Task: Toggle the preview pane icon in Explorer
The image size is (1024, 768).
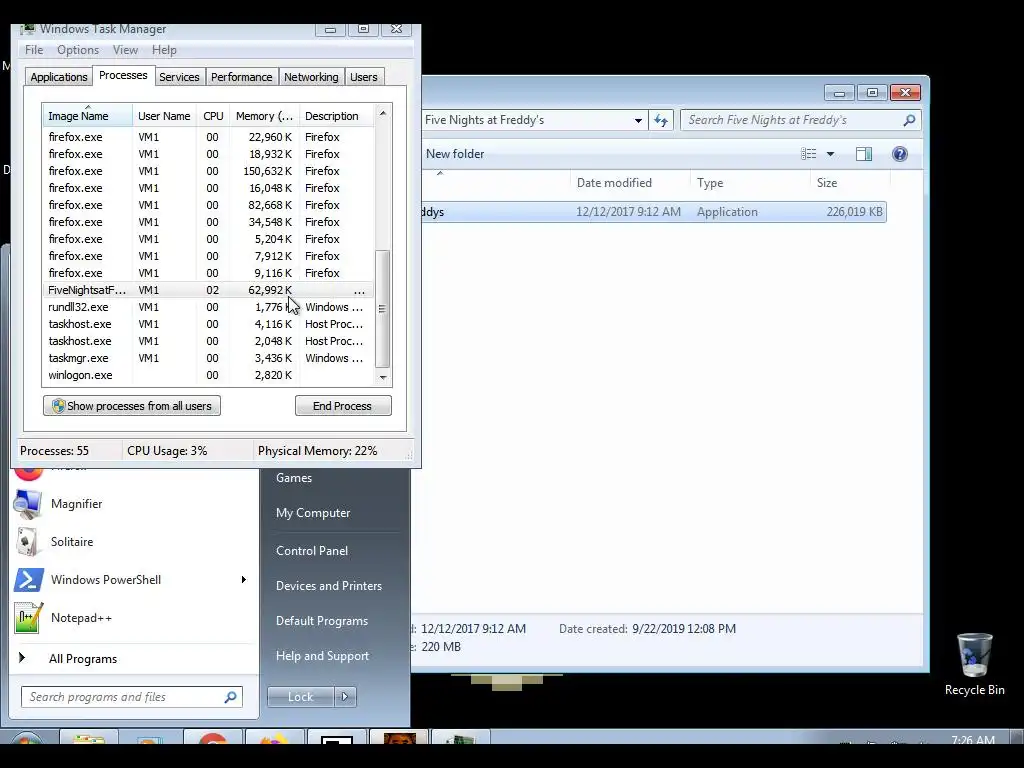Action: pos(863,154)
